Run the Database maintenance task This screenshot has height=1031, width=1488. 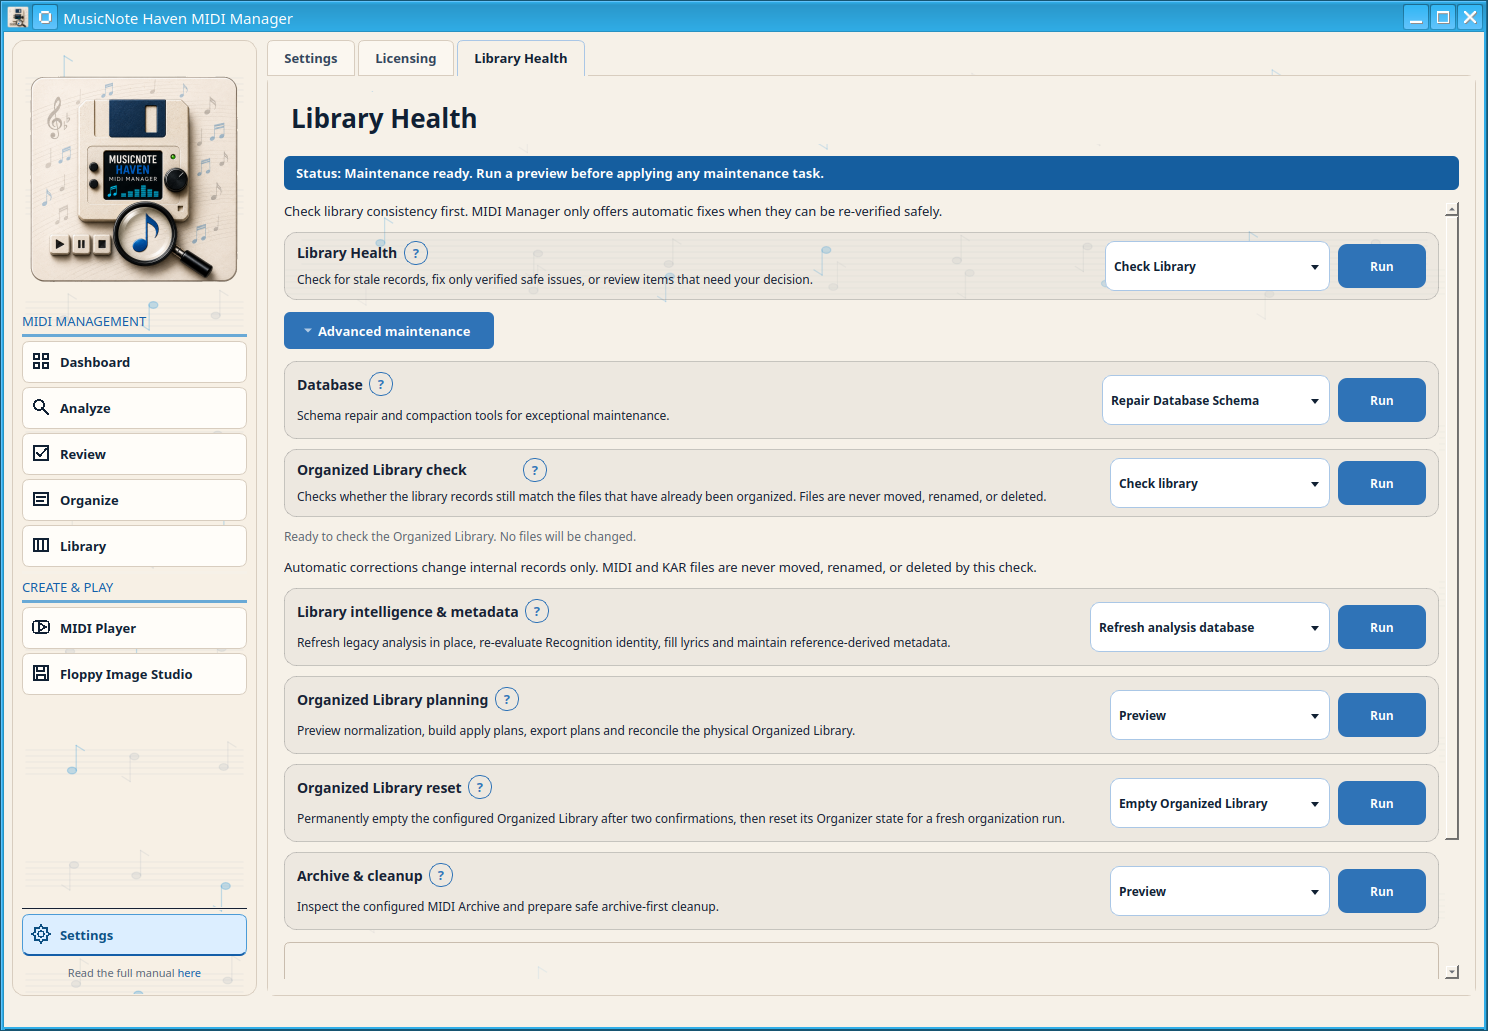coord(1382,400)
